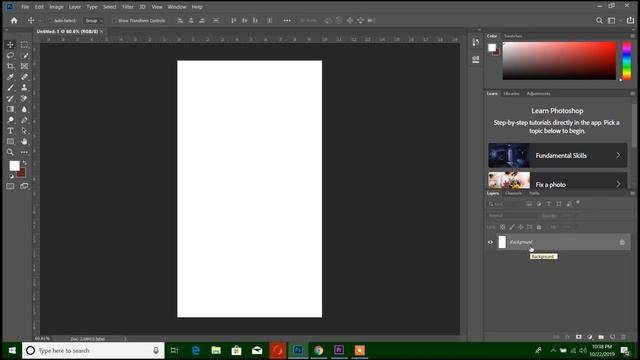Select the Hand tool
The height and width of the screenshot is (360, 640).
pos(24,141)
